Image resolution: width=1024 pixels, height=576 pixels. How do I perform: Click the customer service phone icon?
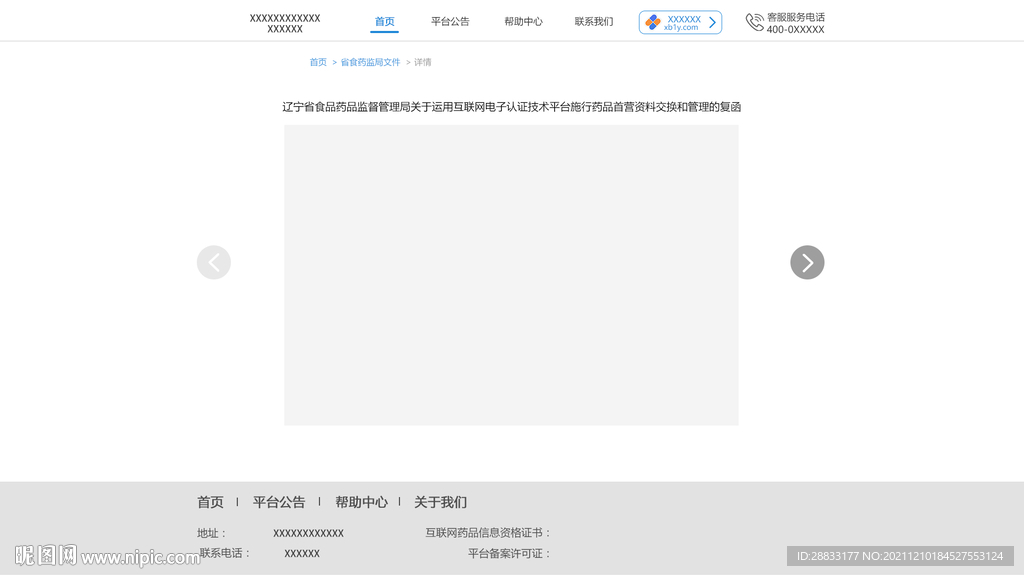coord(754,22)
